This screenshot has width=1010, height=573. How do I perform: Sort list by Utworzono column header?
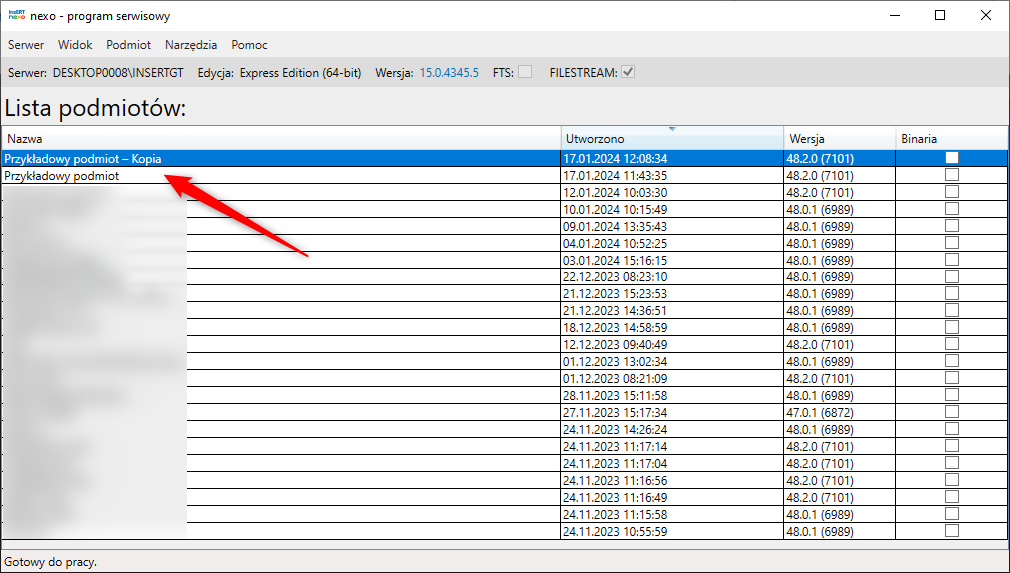[x=672, y=138]
